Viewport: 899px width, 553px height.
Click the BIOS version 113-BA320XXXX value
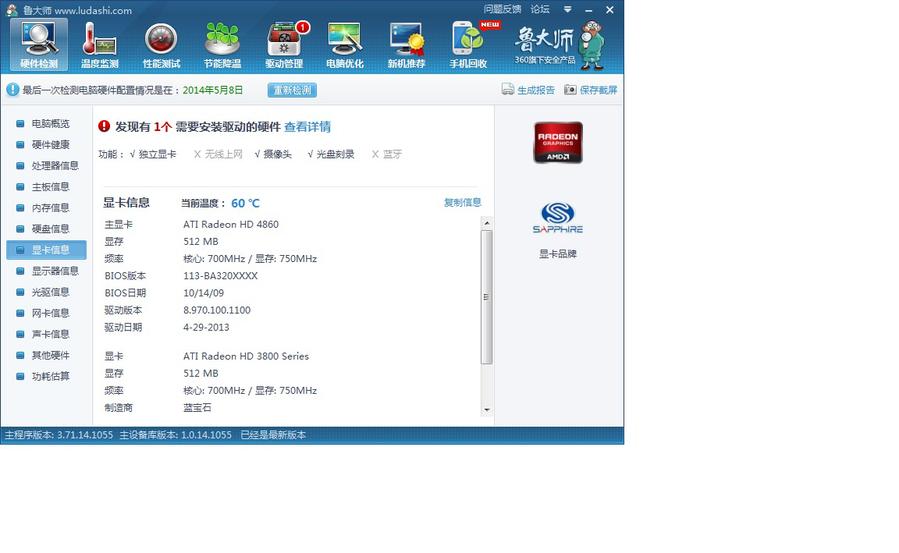pyautogui.click(x=220, y=276)
